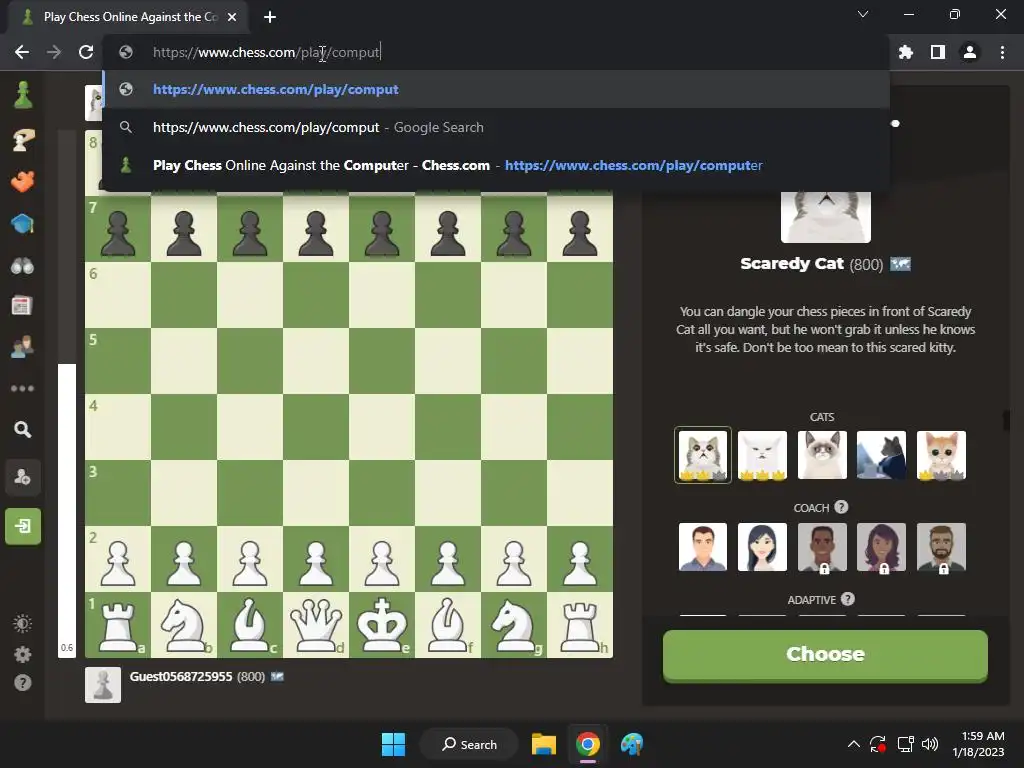Click the white king on e1
Image resolution: width=1024 pixels, height=768 pixels.
382,625
